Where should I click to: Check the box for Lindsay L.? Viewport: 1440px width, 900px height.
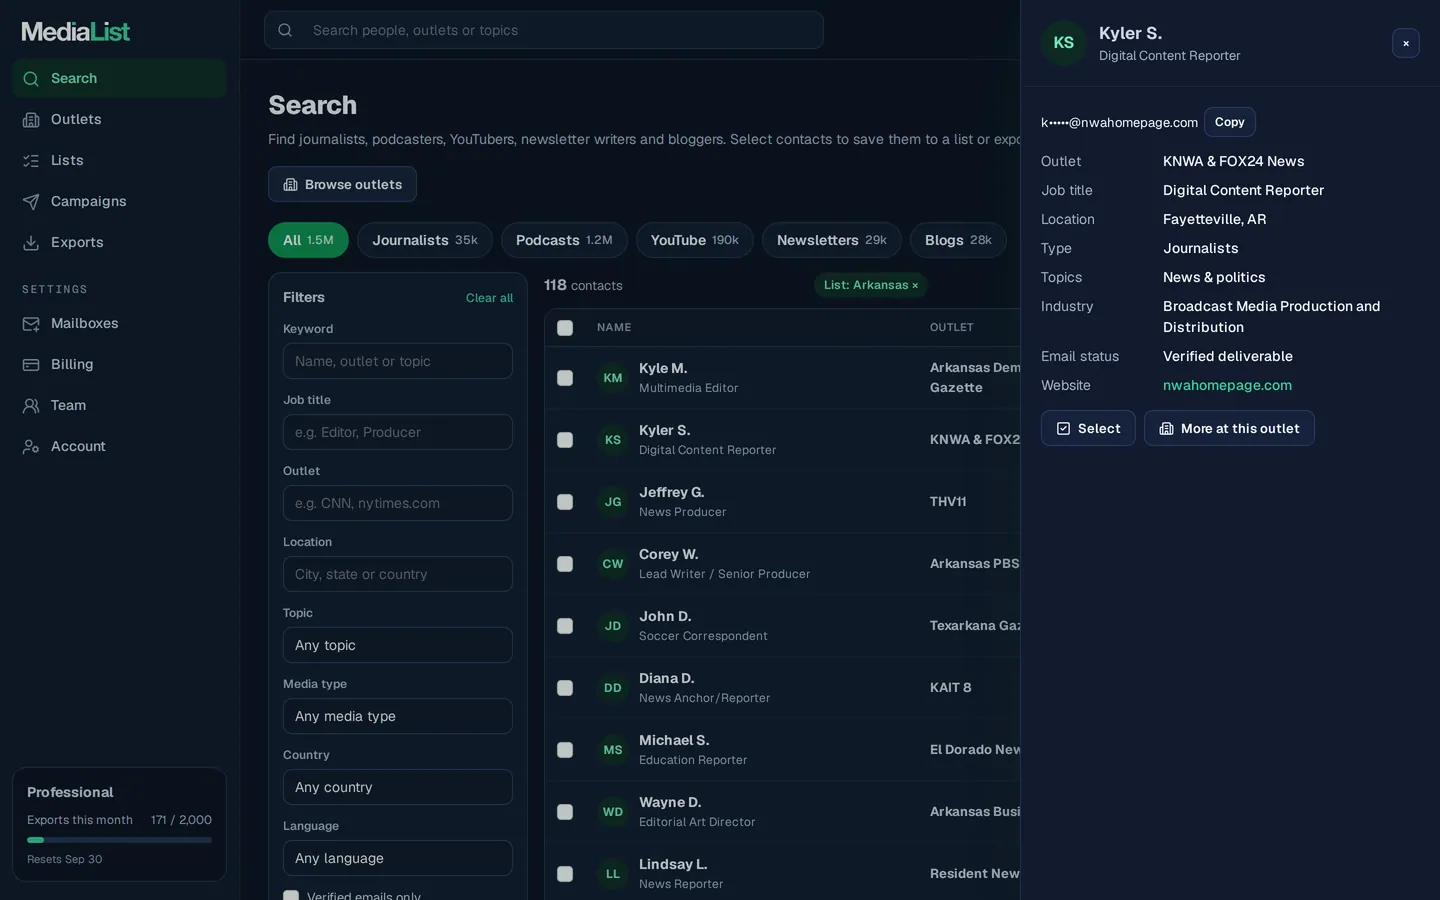pyautogui.click(x=565, y=874)
